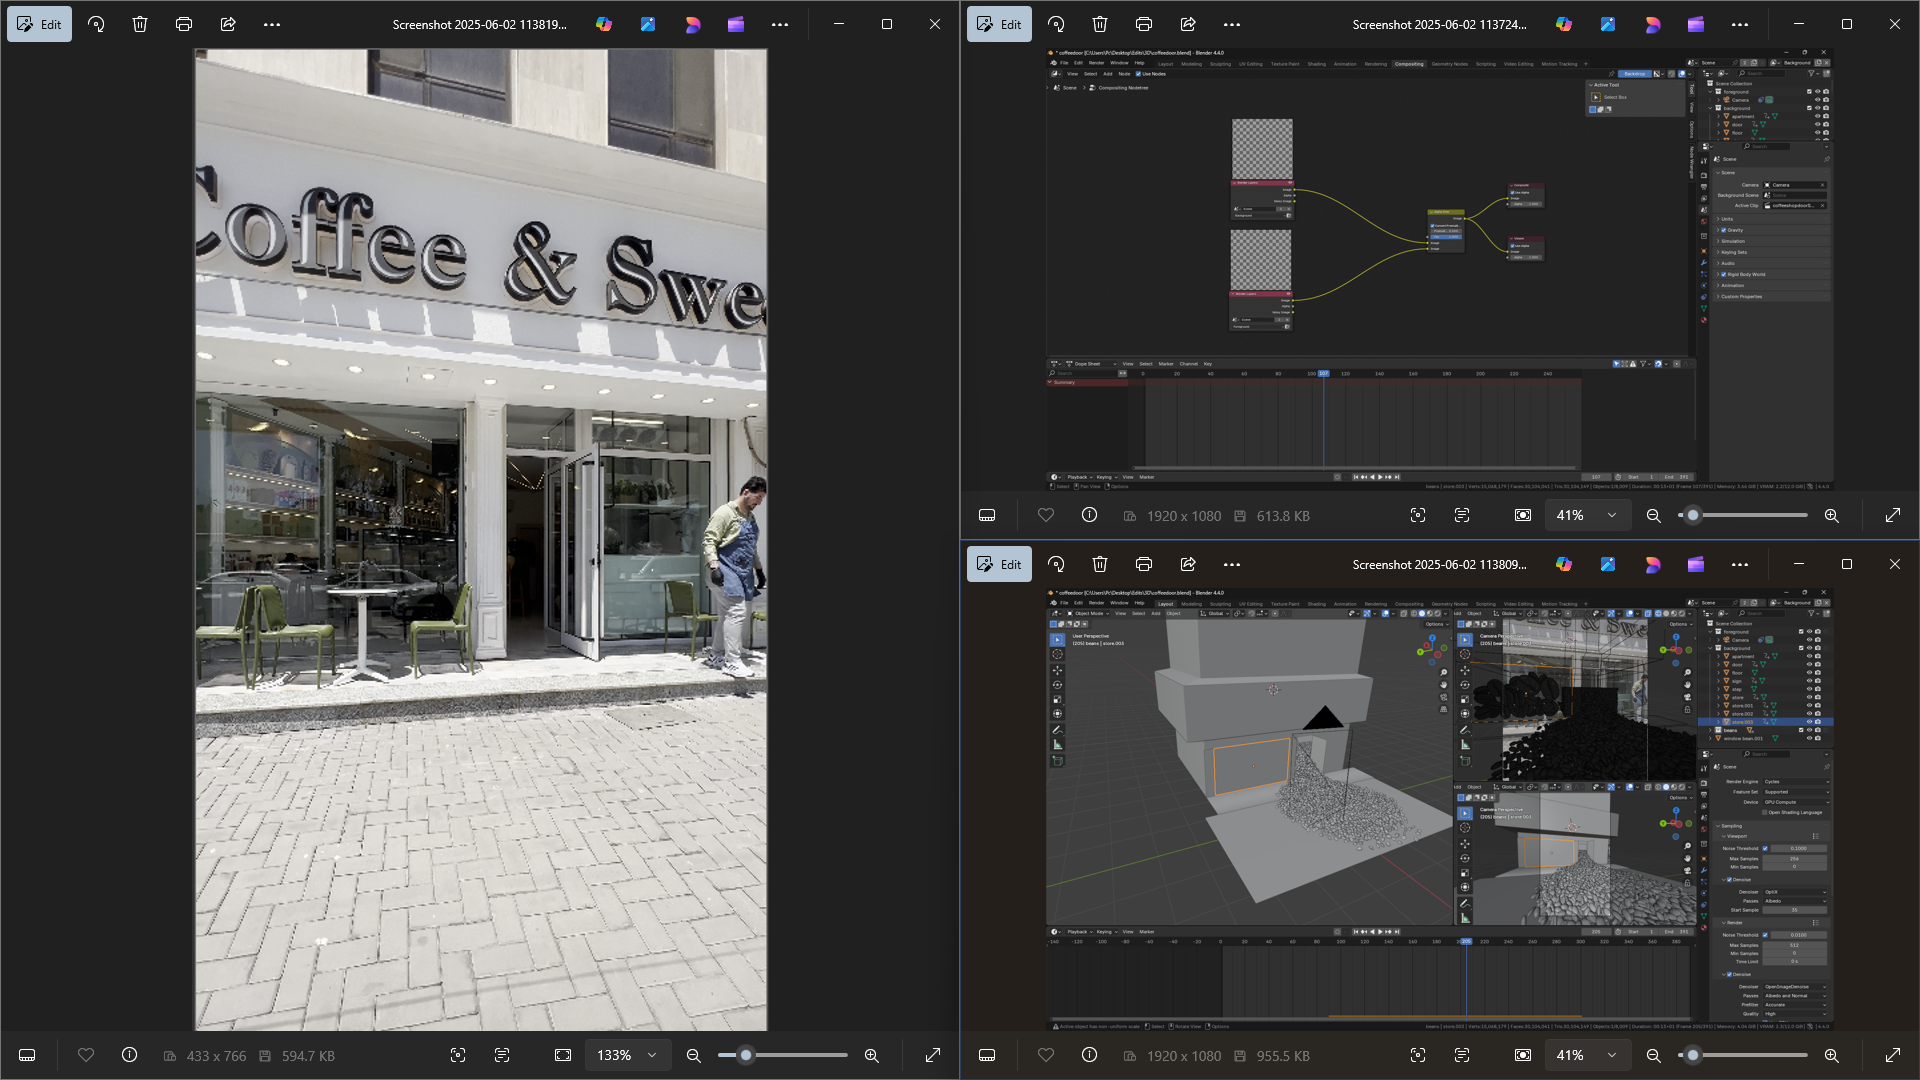Click the 613.8 KB file size text

coord(1283,516)
